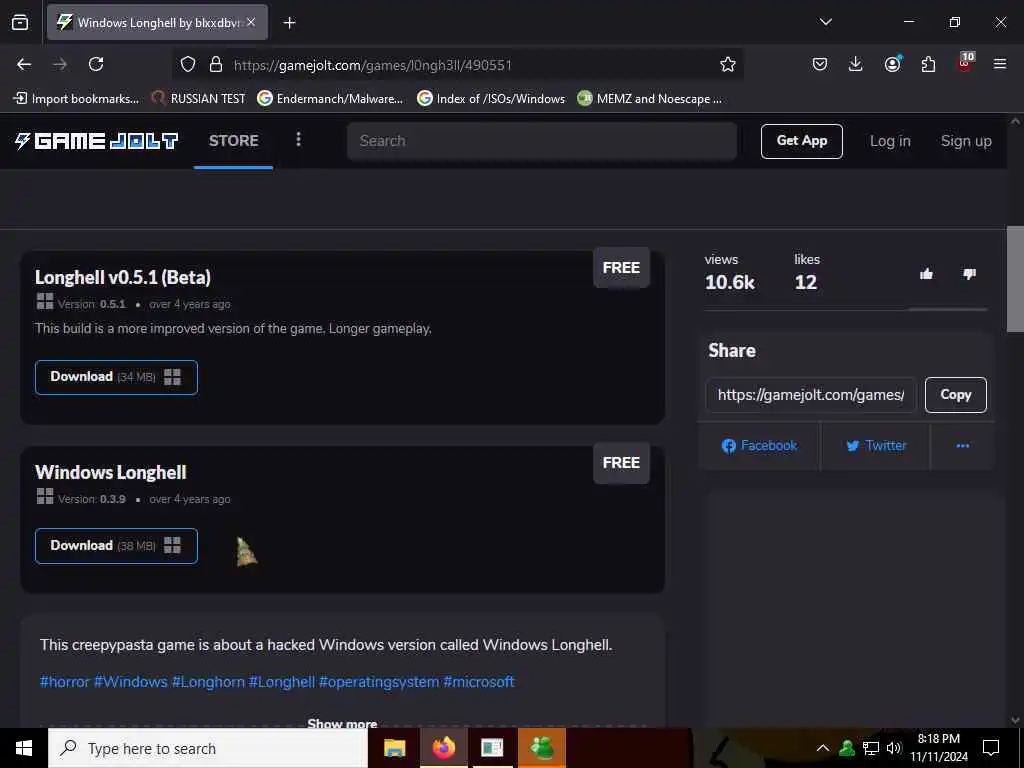Focus the Game Jolt search field
The width and height of the screenshot is (1024, 768).
point(541,140)
